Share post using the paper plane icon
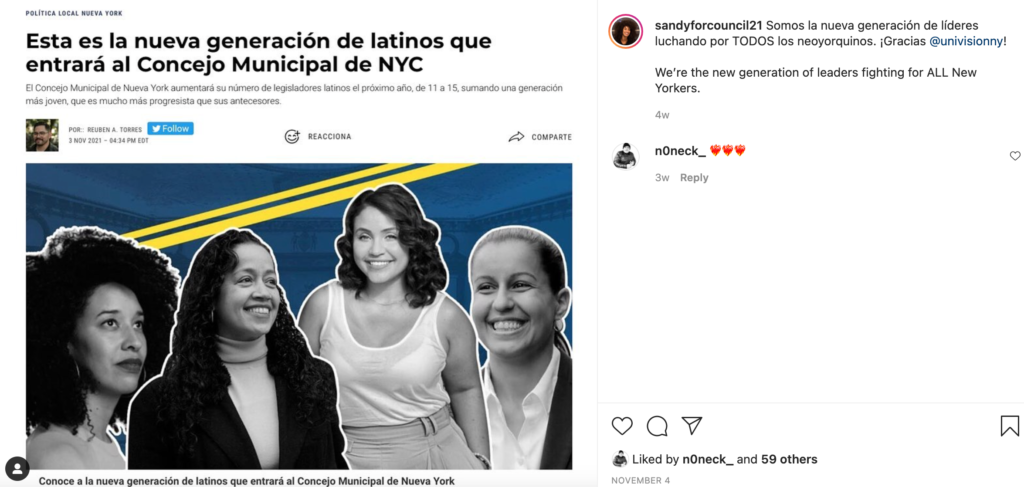The height and width of the screenshot is (487, 1024). point(692,426)
